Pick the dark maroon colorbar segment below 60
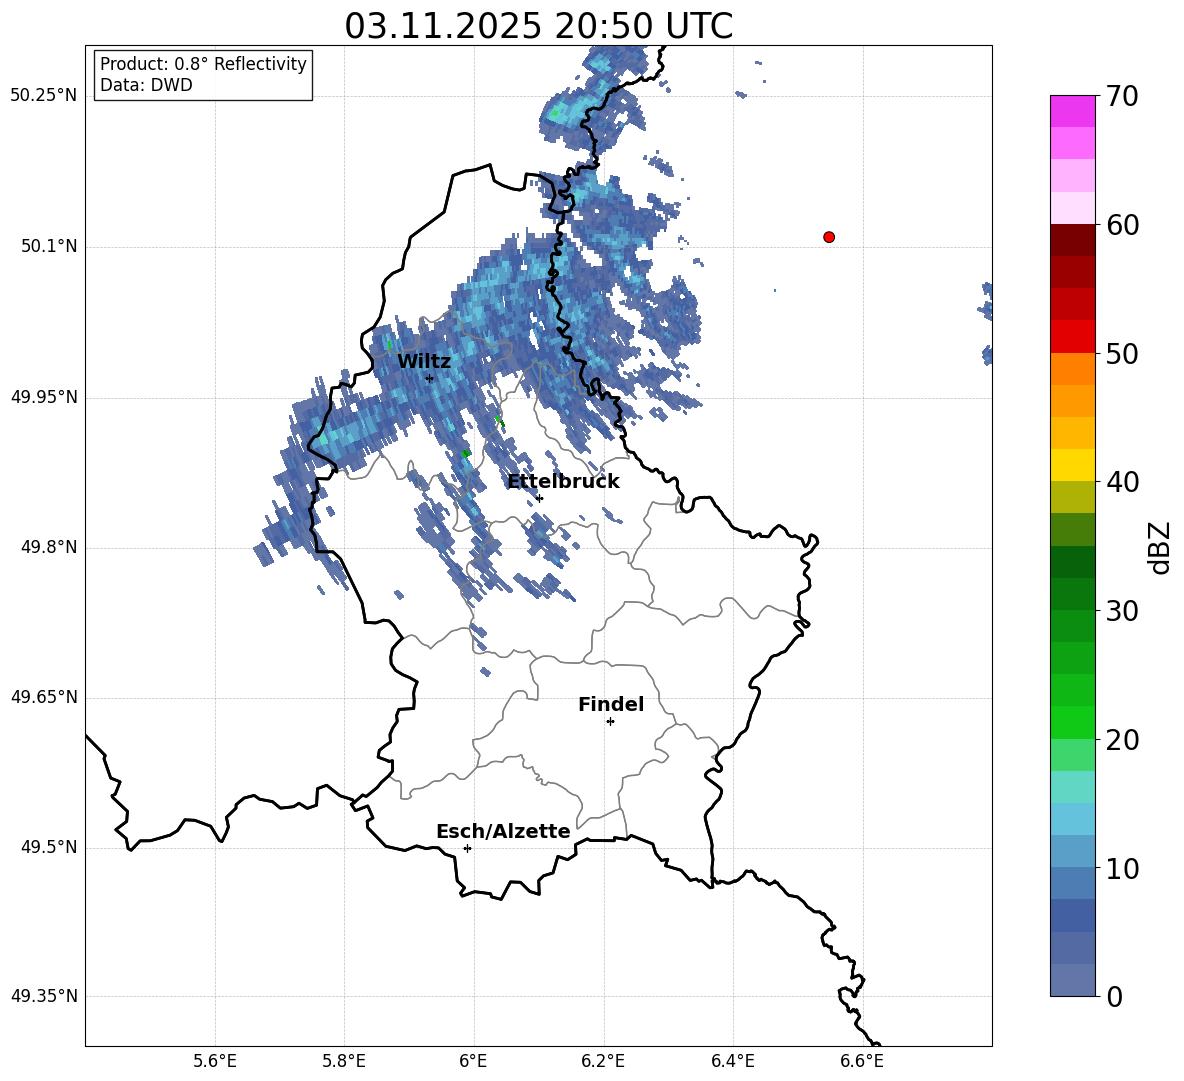 pyautogui.click(x=1072, y=240)
